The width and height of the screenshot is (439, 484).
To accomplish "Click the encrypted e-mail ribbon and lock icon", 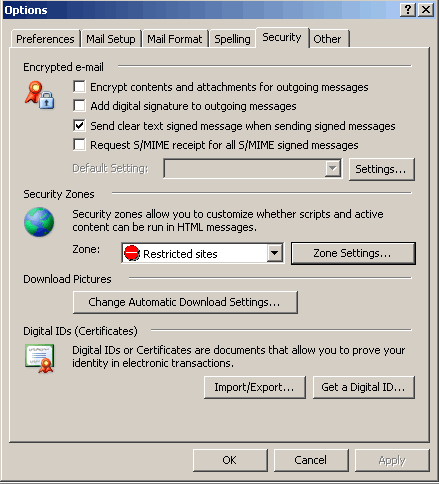I will click(39, 95).
